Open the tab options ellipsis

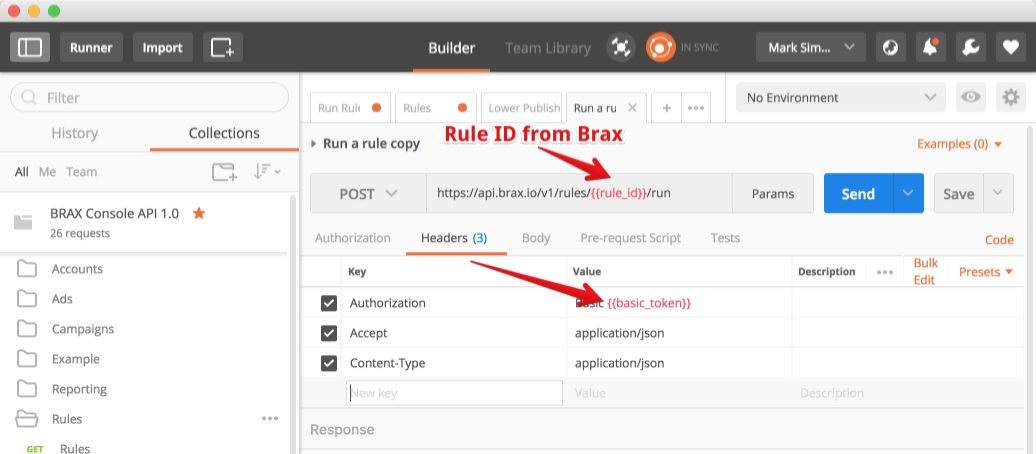(x=696, y=108)
